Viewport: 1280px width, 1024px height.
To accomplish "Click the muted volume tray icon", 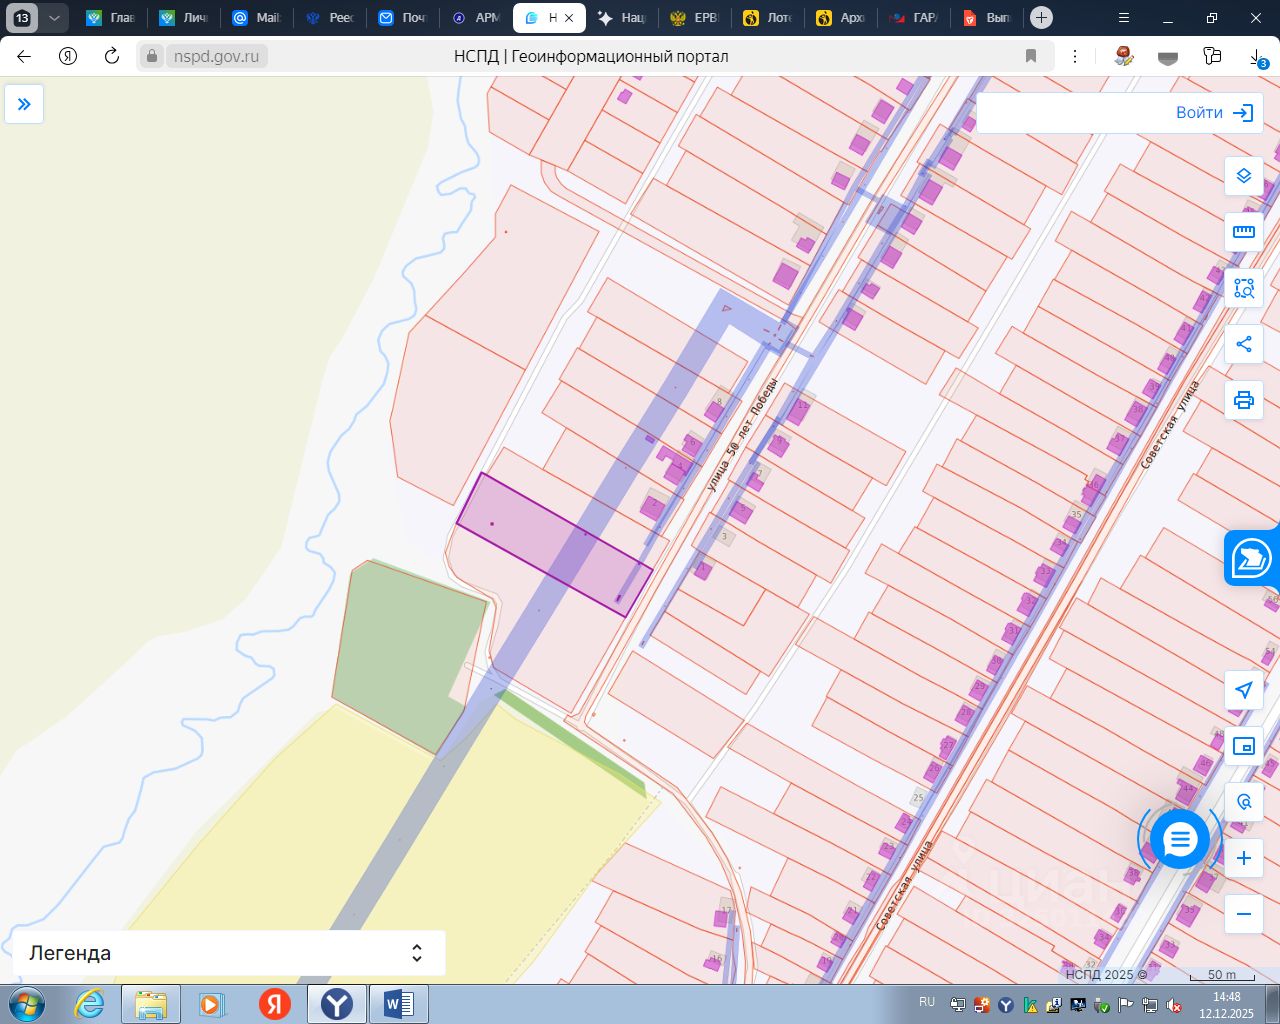I will (x=1174, y=1005).
